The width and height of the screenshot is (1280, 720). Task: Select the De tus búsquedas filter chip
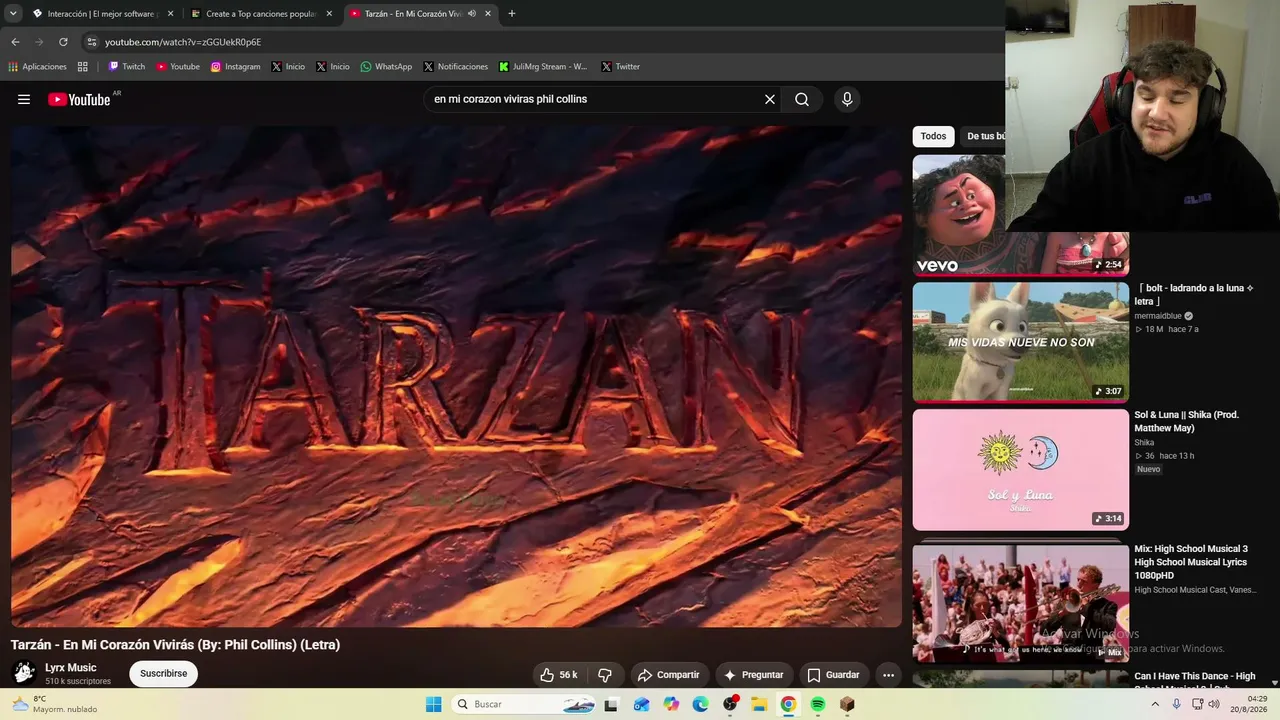[984, 136]
